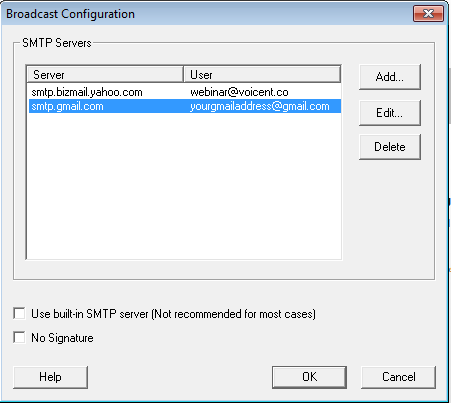Screen dimensions: 451x403
Task: Click the SMTP Servers group label
Action: coord(57,43)
